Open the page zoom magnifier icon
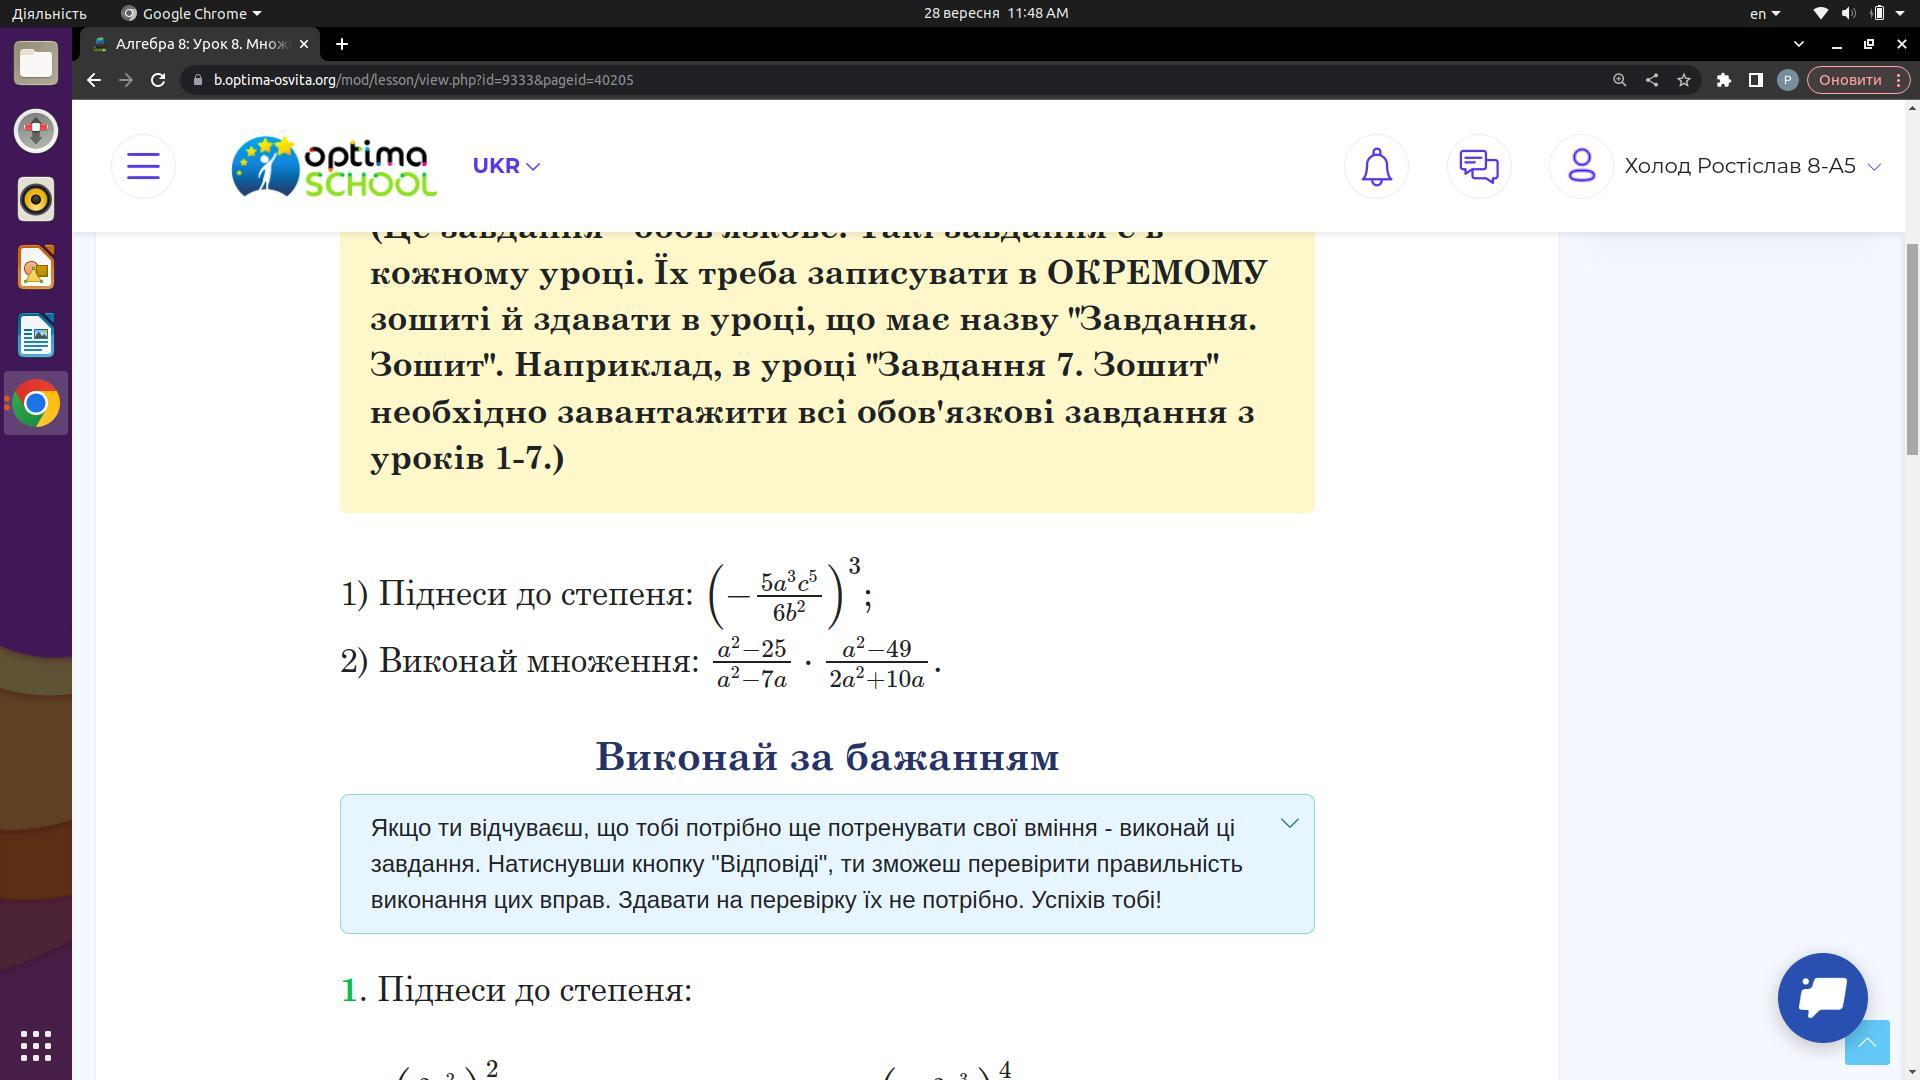The width and height of the screenshot is (1920, 1080). click(1619, 80)
